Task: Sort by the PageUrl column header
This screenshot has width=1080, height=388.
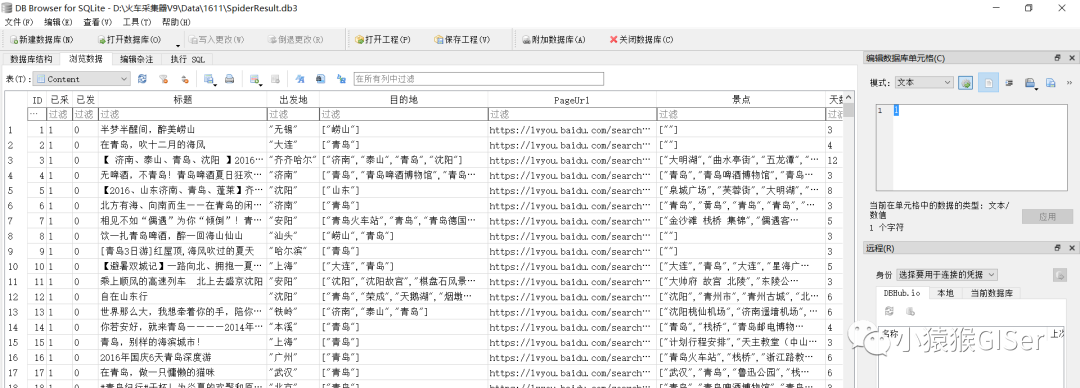Action: [572, 100]
